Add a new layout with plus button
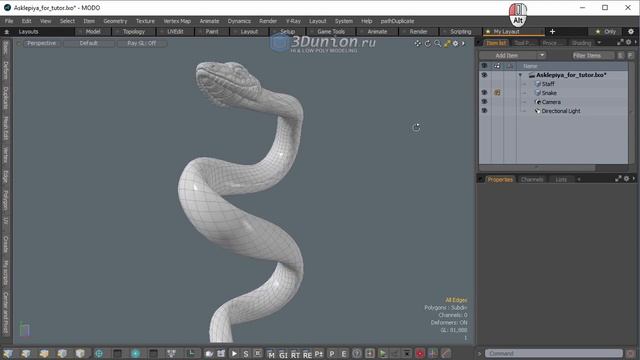This screenshot has height=360, width=640. tap(552, 31)
